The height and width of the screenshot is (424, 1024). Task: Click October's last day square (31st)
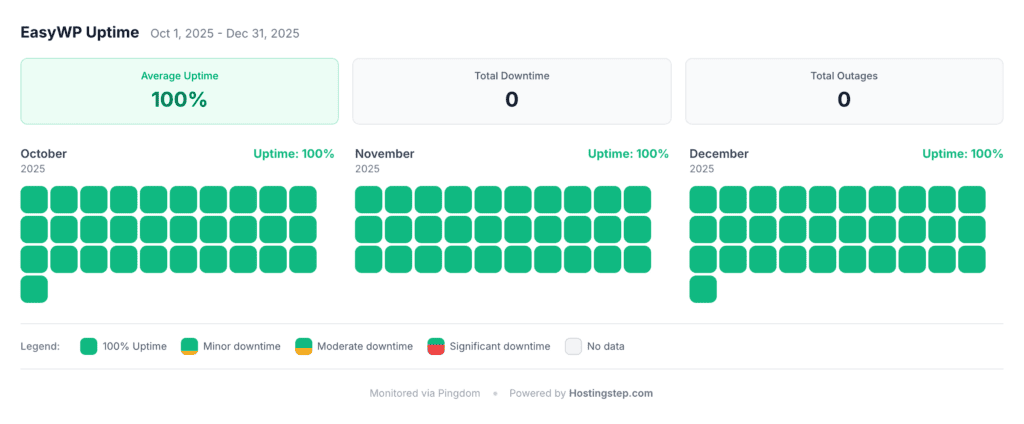pos(34,289)
